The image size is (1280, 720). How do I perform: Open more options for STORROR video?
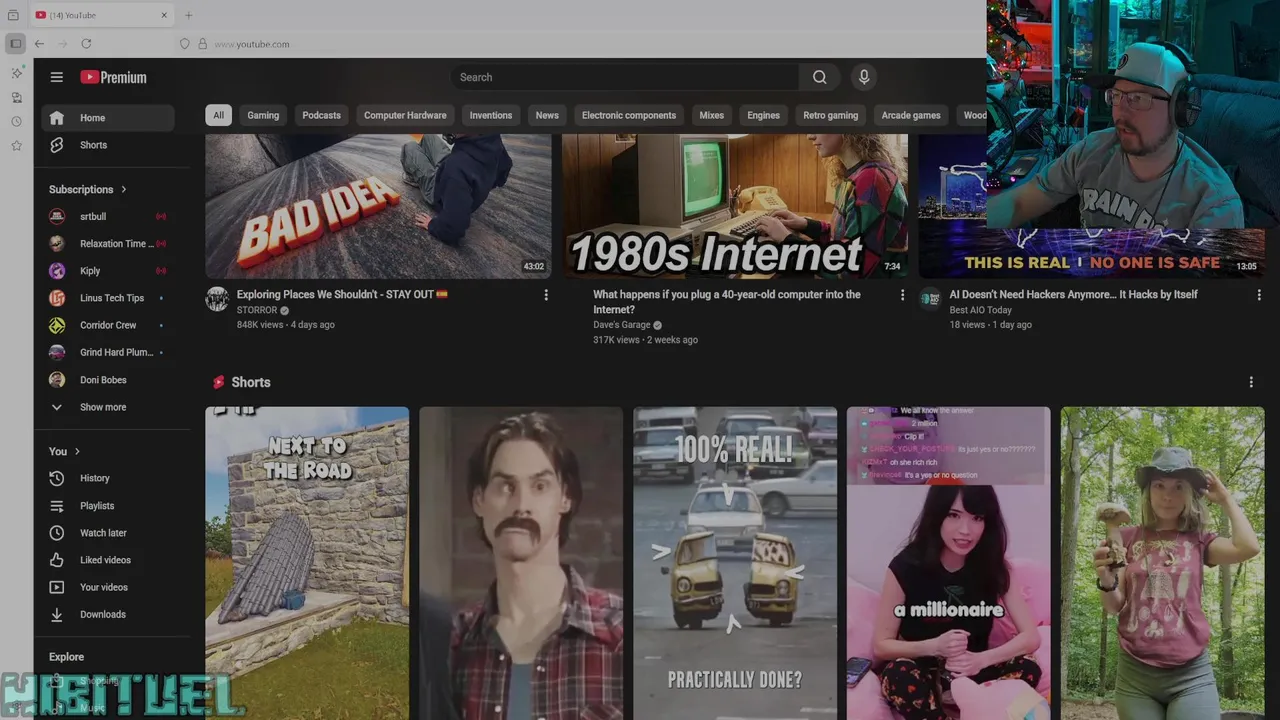[546, 295]
